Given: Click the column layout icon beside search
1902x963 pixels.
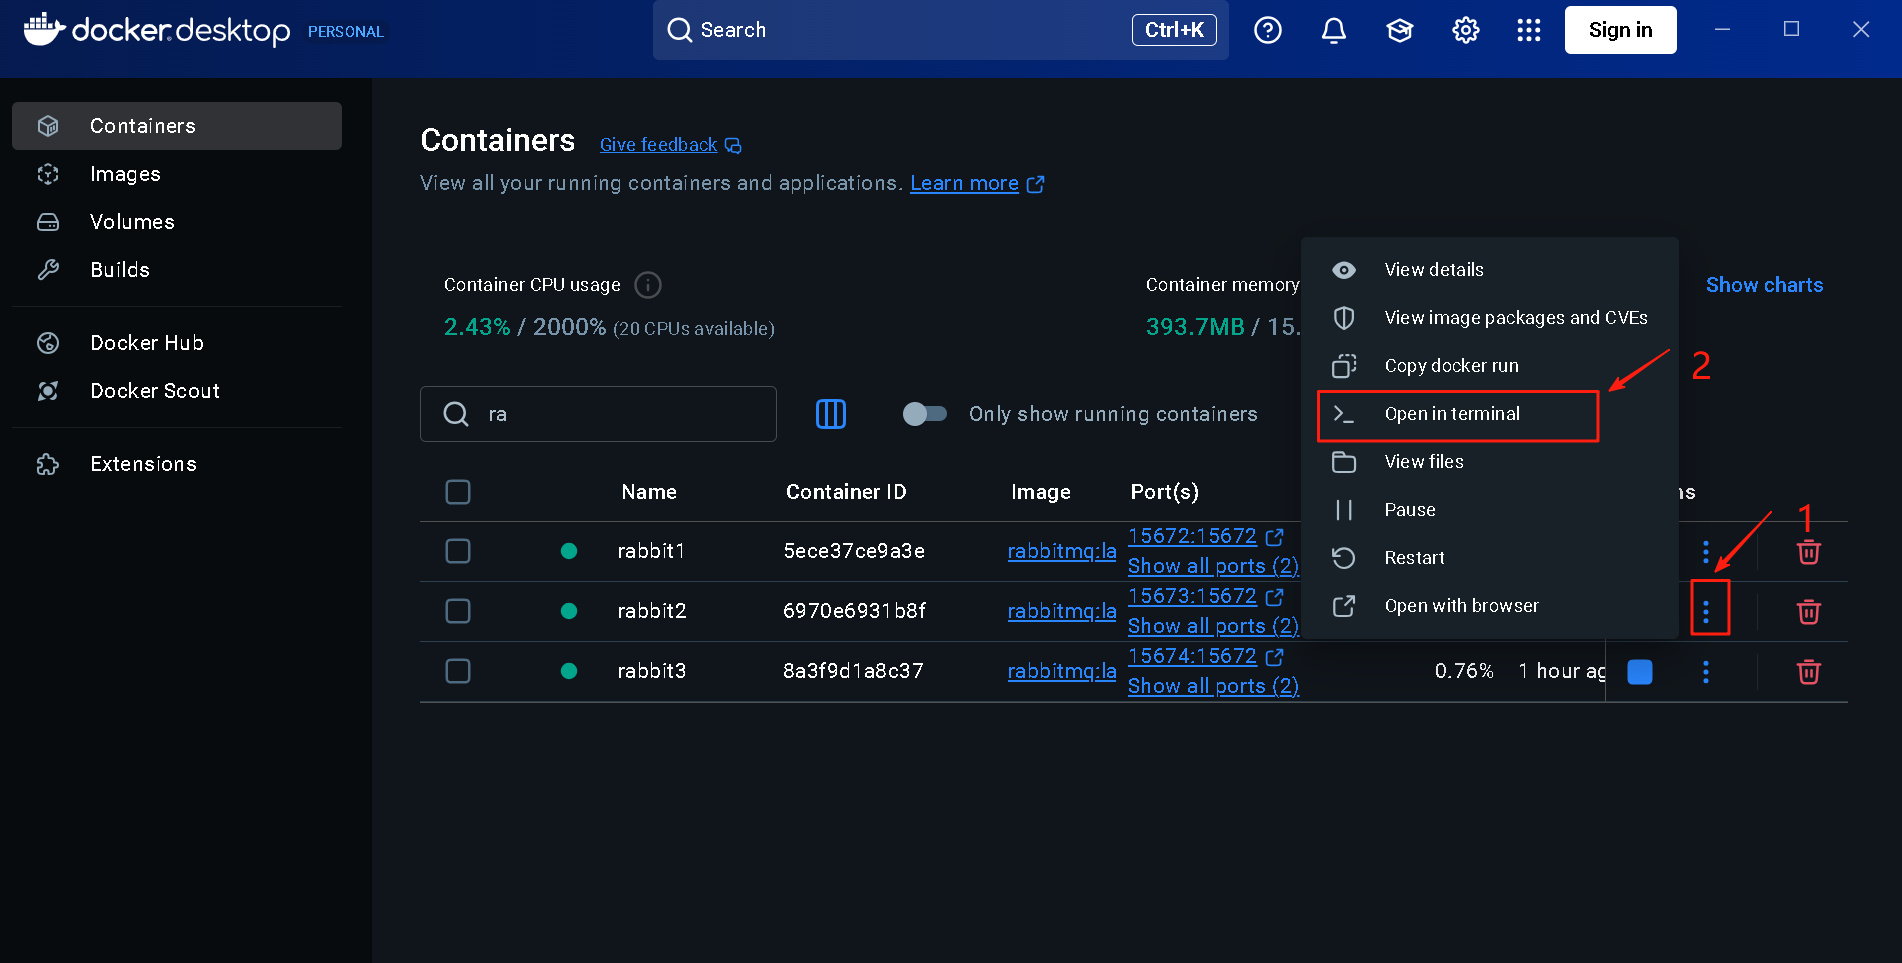Looking at the screenshot, I should coord(830,414).
